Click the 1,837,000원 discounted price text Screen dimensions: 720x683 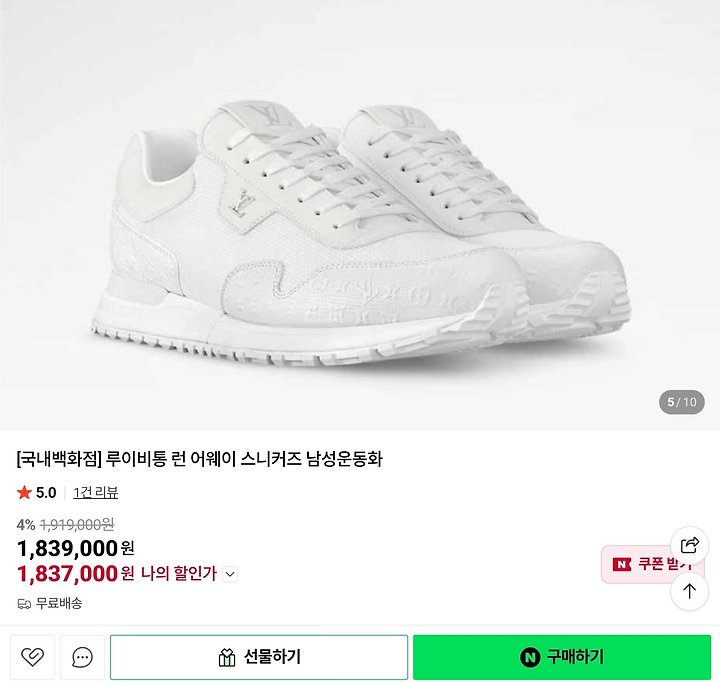[76, 574]
